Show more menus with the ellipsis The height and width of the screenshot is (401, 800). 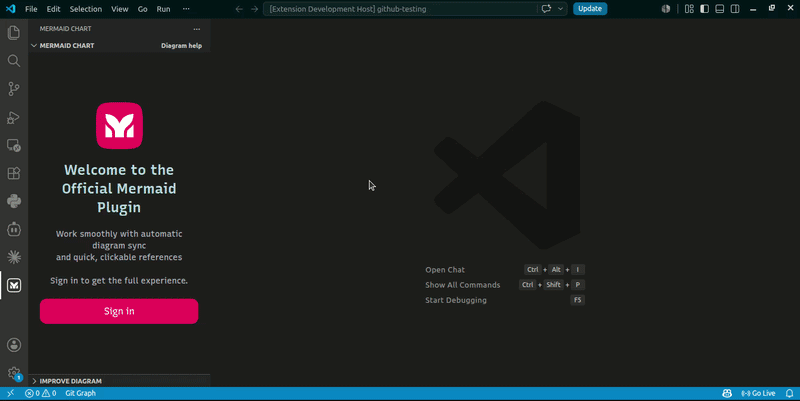pyautogui.click(x=186, y=9)
